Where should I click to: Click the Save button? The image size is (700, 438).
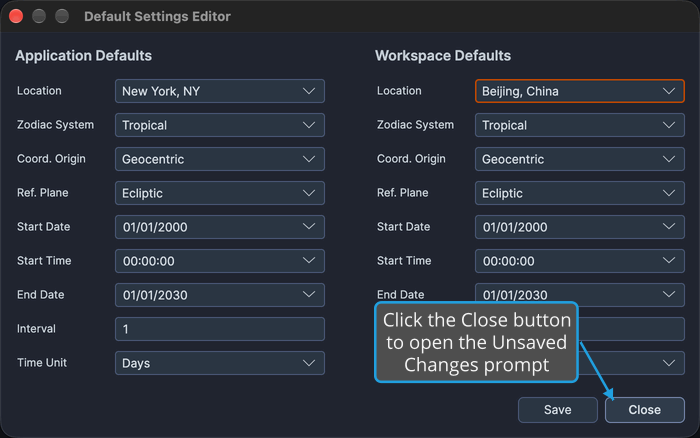coord(558,410)
